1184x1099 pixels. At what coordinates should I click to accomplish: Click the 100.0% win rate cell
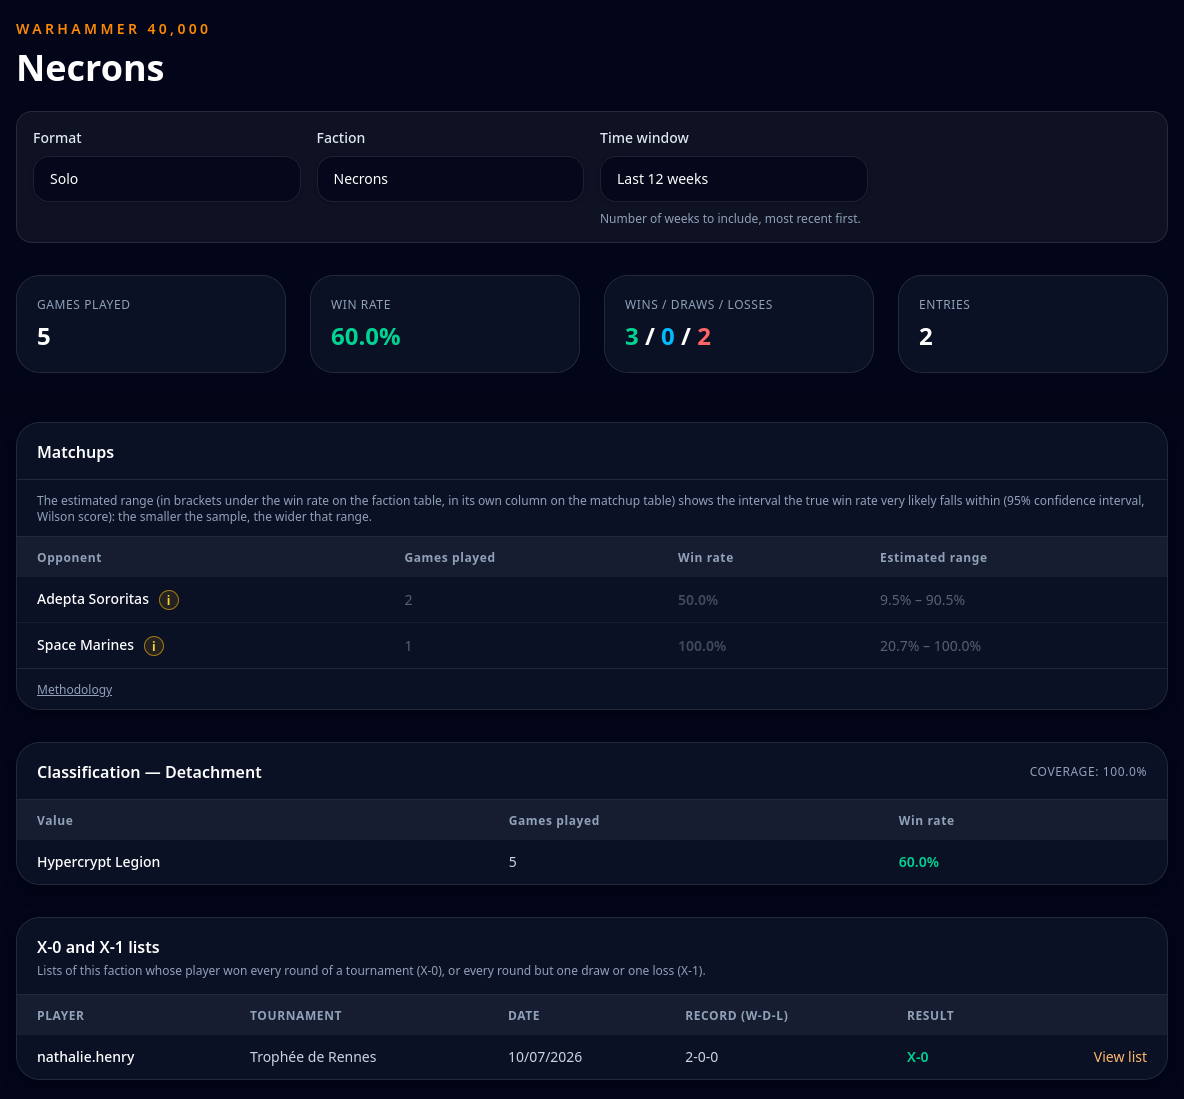pyautogui.click(x=701, y=647)
